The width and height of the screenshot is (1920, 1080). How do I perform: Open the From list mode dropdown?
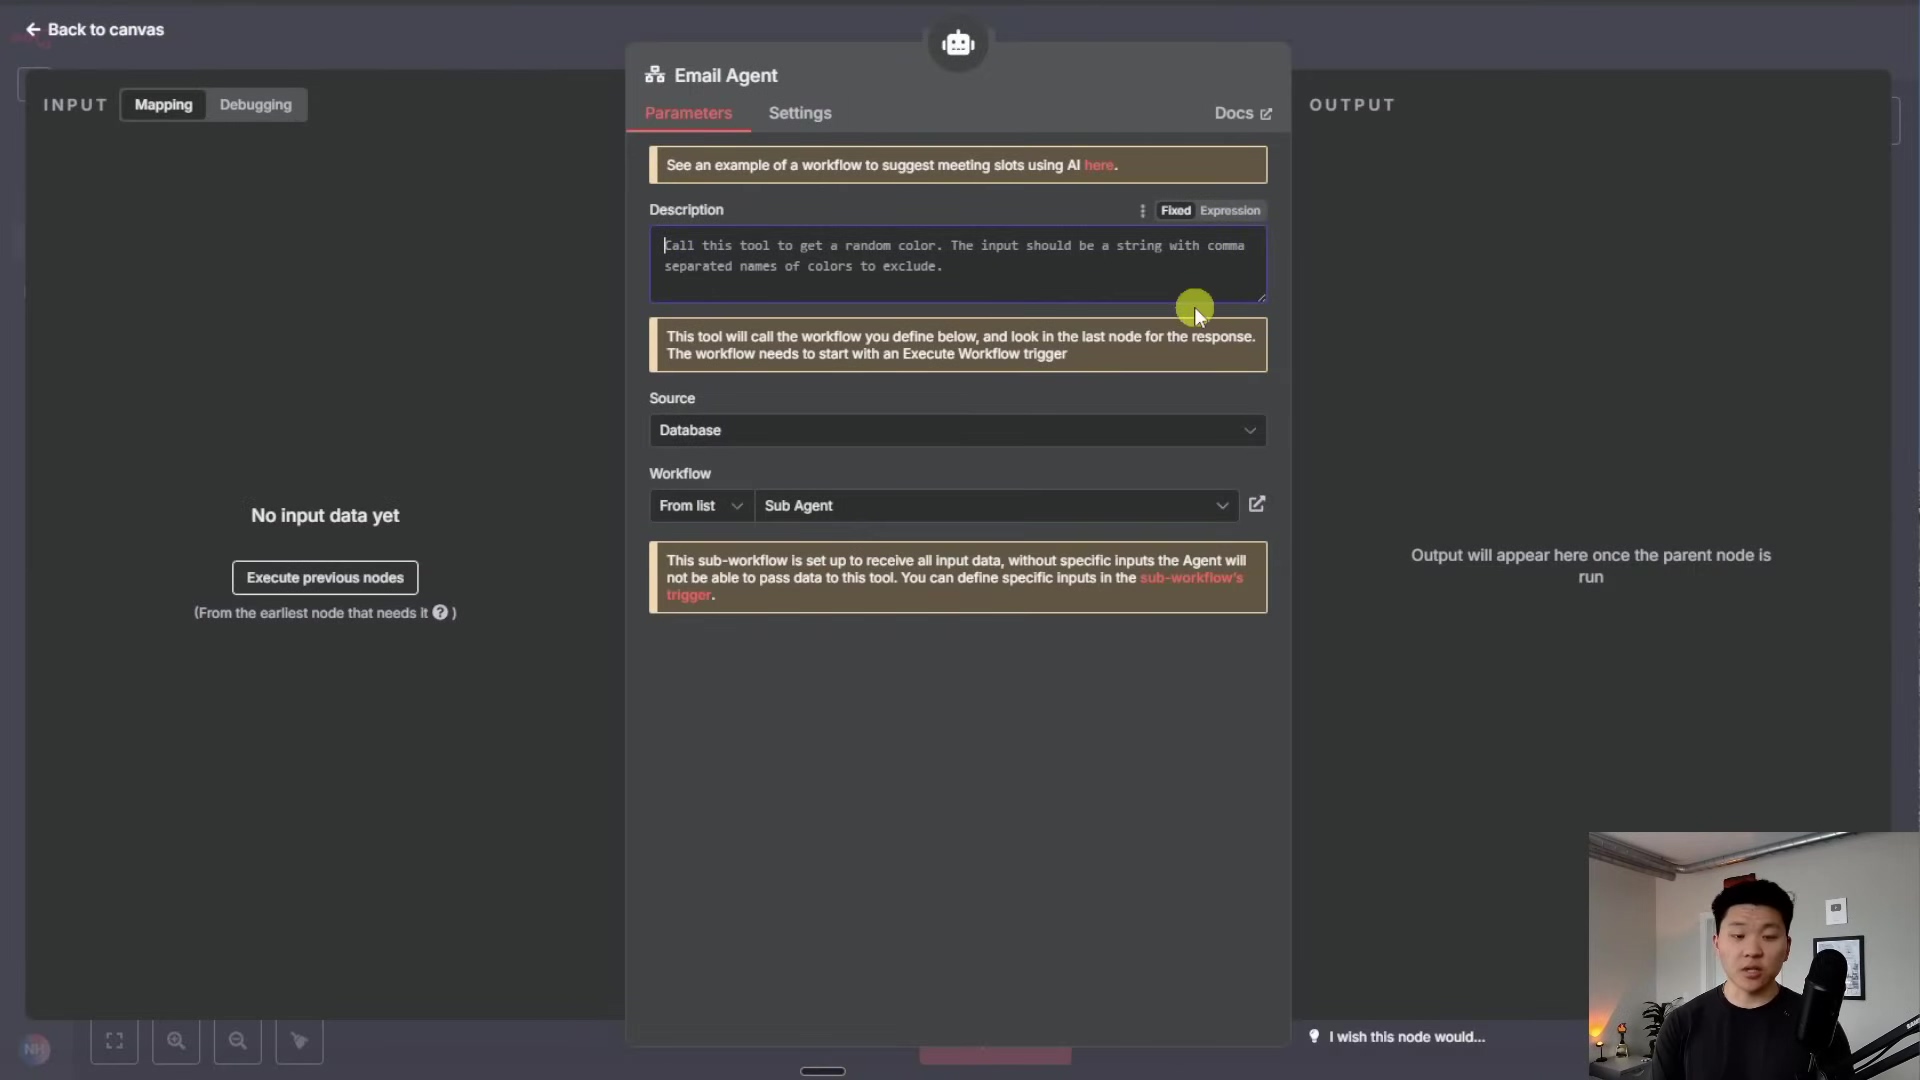tap(700, 506)
